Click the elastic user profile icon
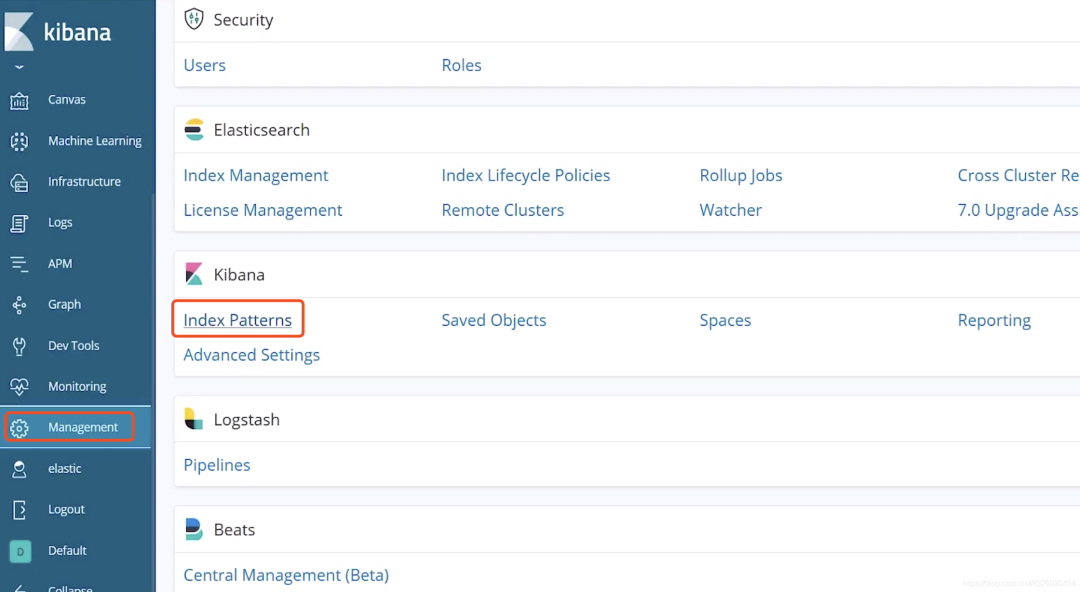Image resolution: width=1080 pixels, height=592 pixels. [x=19, y=469]
